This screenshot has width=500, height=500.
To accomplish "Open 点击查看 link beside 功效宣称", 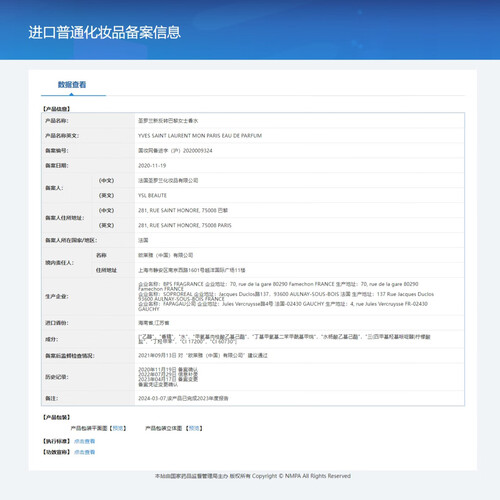I will click(85, 452).
